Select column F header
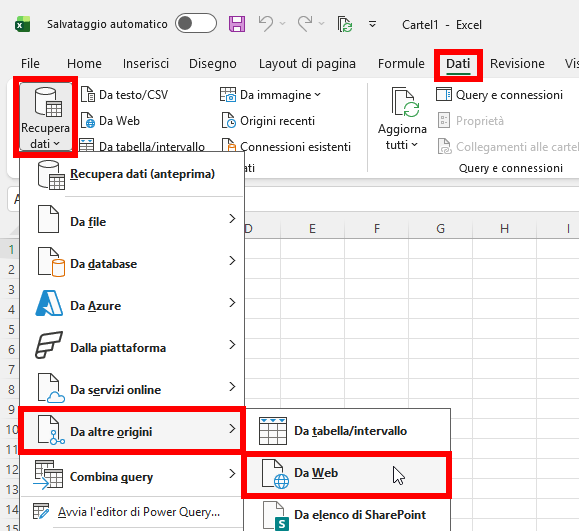The width and height of the screenshot is (579, 531). (x=377, y=229)
